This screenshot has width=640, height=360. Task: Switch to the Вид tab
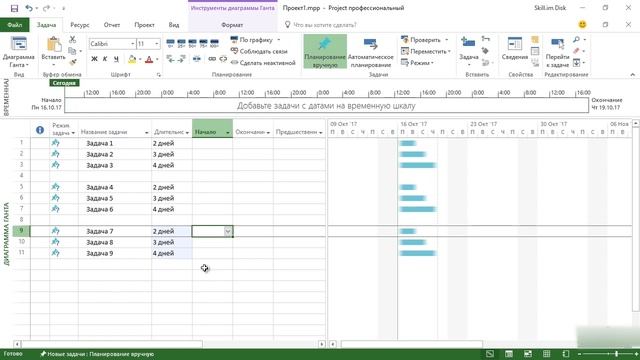[174, 25]
